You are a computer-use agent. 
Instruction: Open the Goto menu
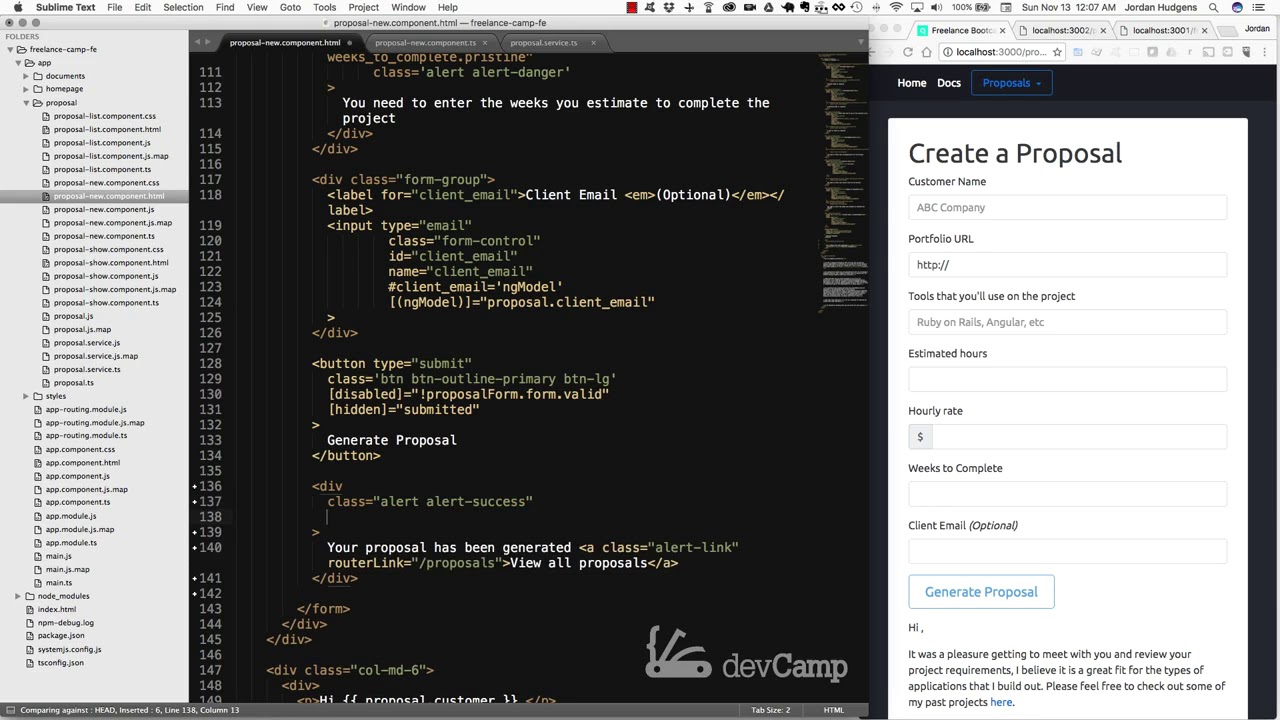coord(290,7)
